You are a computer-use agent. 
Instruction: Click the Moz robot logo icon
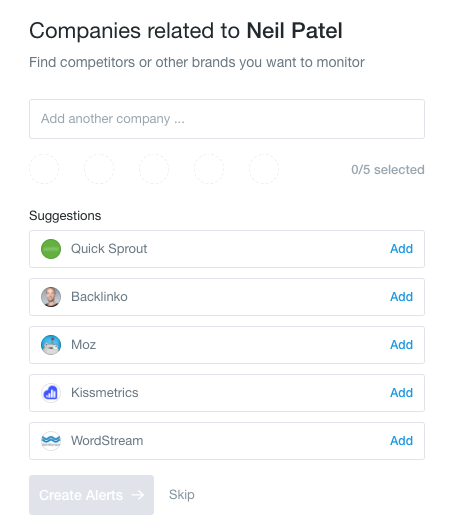(x=51, y=345)
